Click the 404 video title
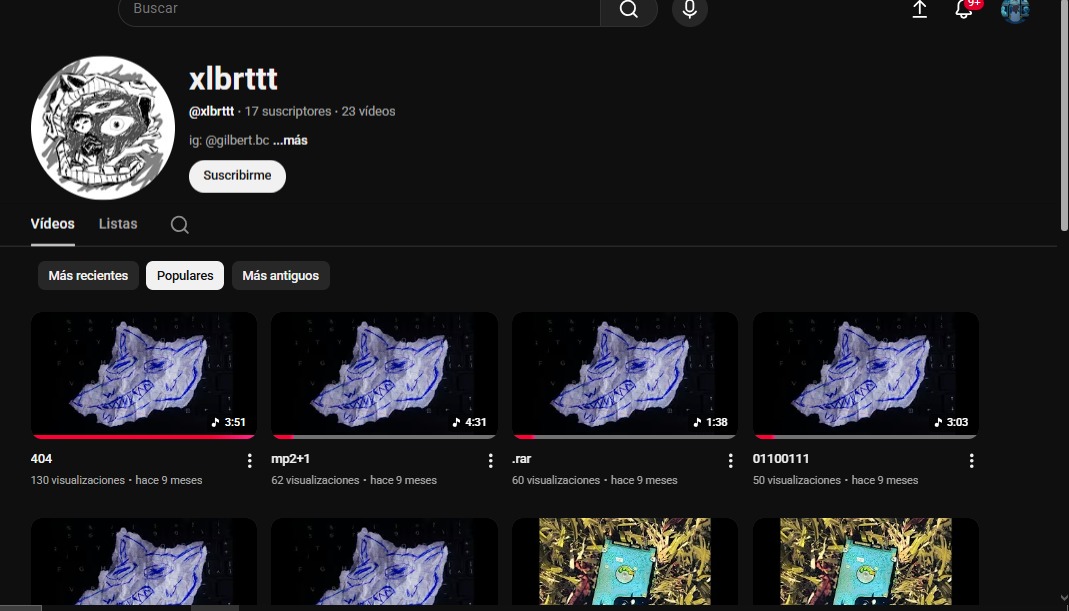 pos(42,459)
